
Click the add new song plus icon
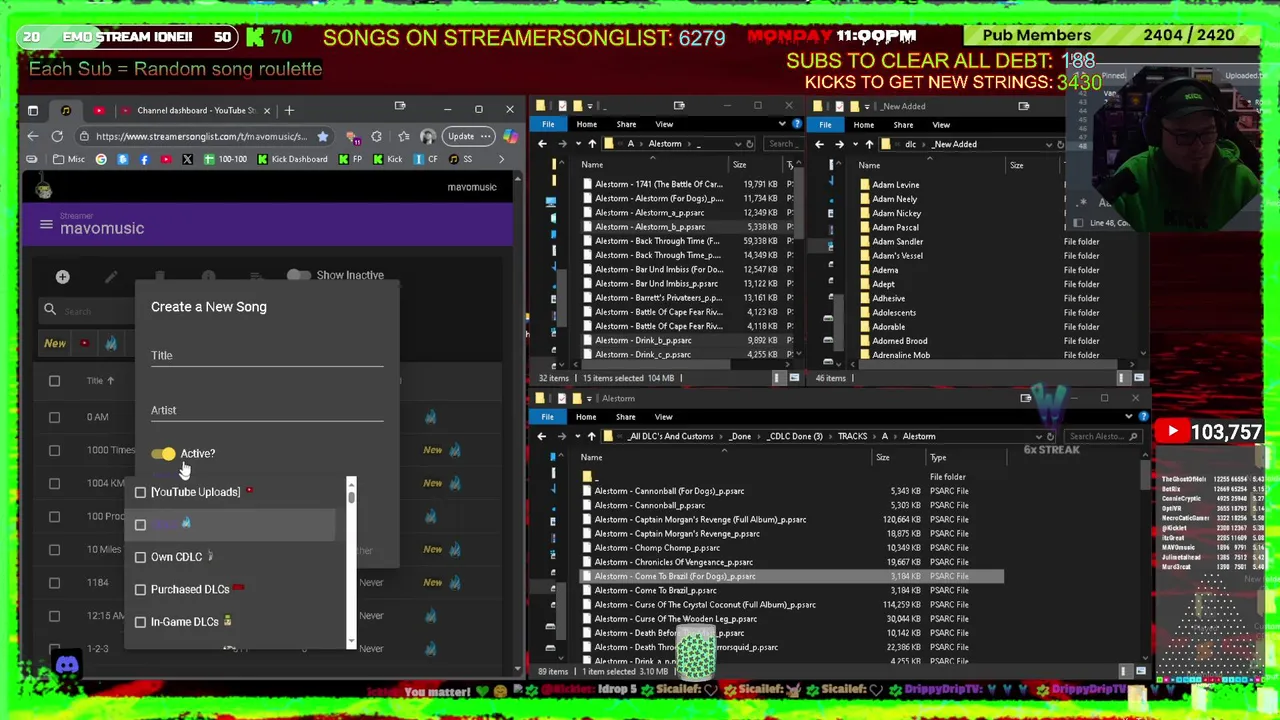coord(62,276)
